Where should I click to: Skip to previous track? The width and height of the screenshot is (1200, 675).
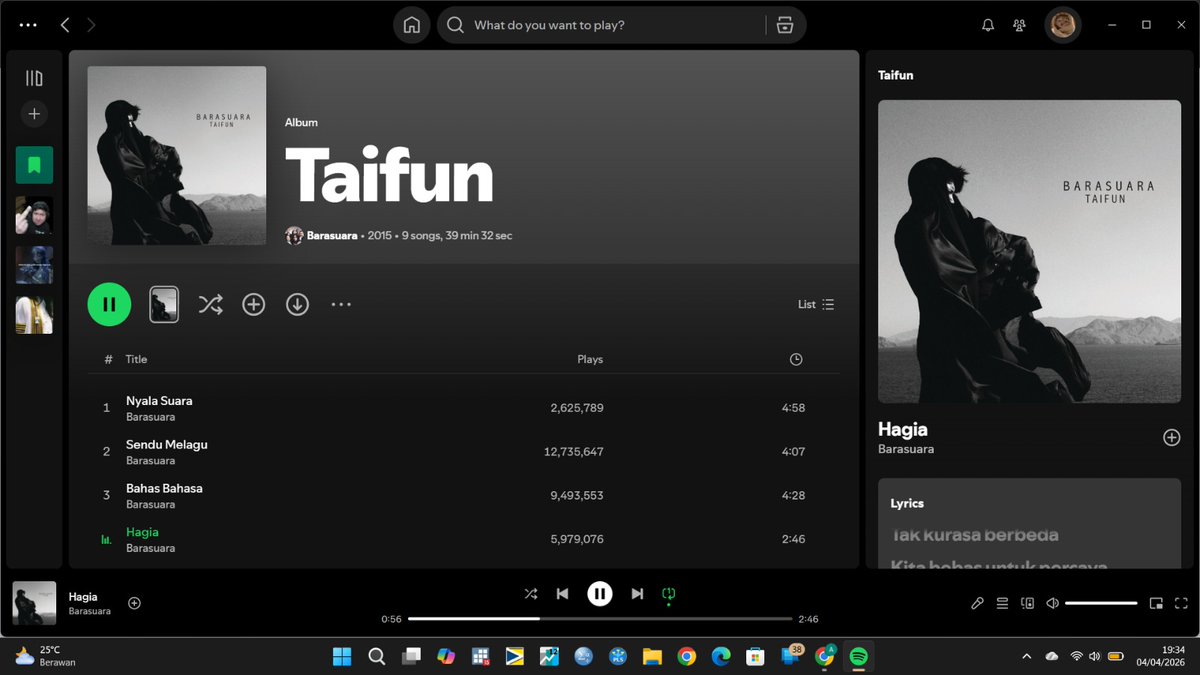[x=562, y=594]
